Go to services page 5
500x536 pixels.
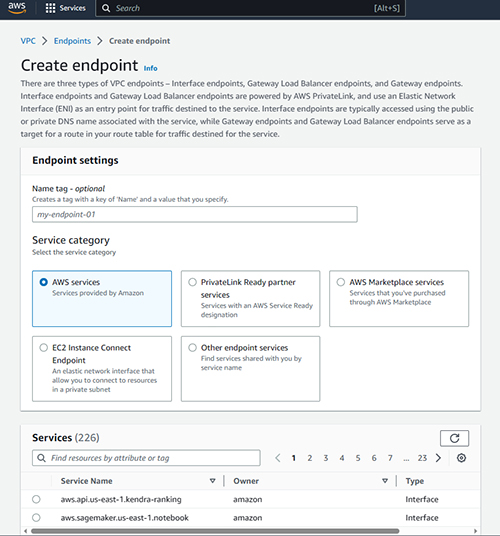(358, 458)
